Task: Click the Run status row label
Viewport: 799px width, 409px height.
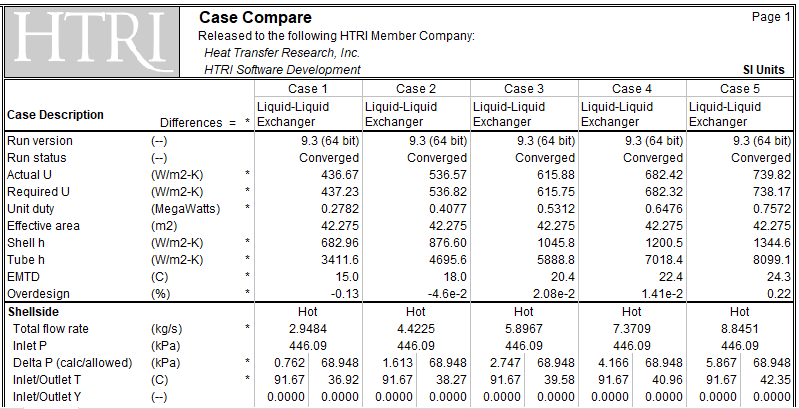Action: [x=37, y=158]
